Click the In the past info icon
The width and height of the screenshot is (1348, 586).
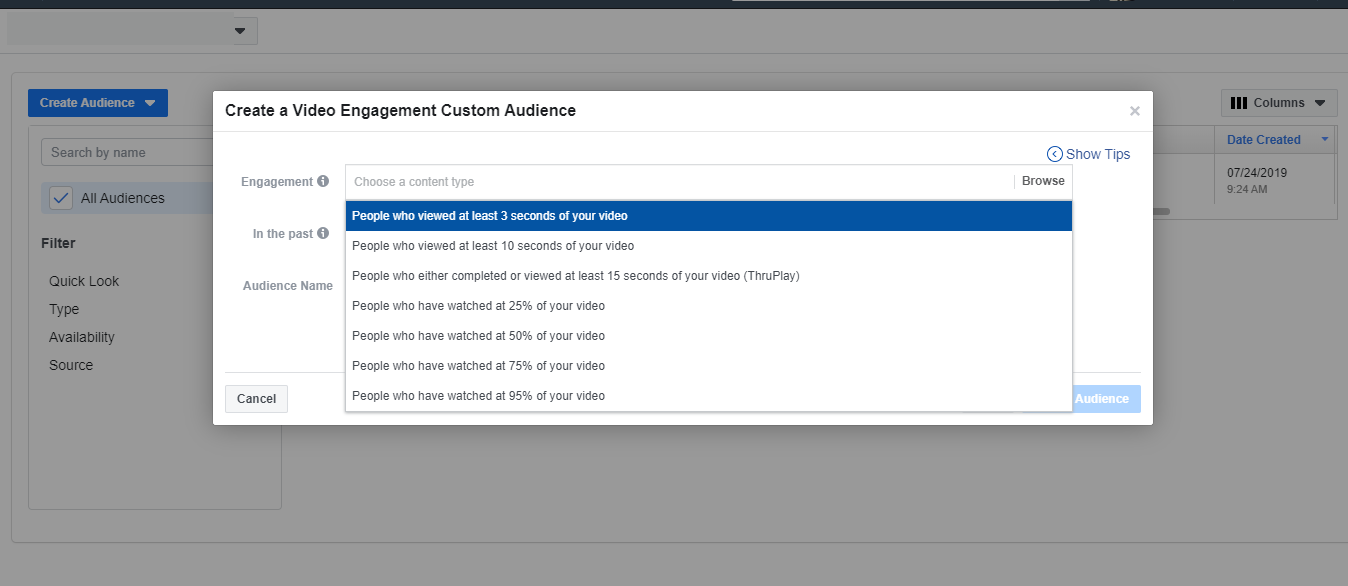(x=323, y=234)
